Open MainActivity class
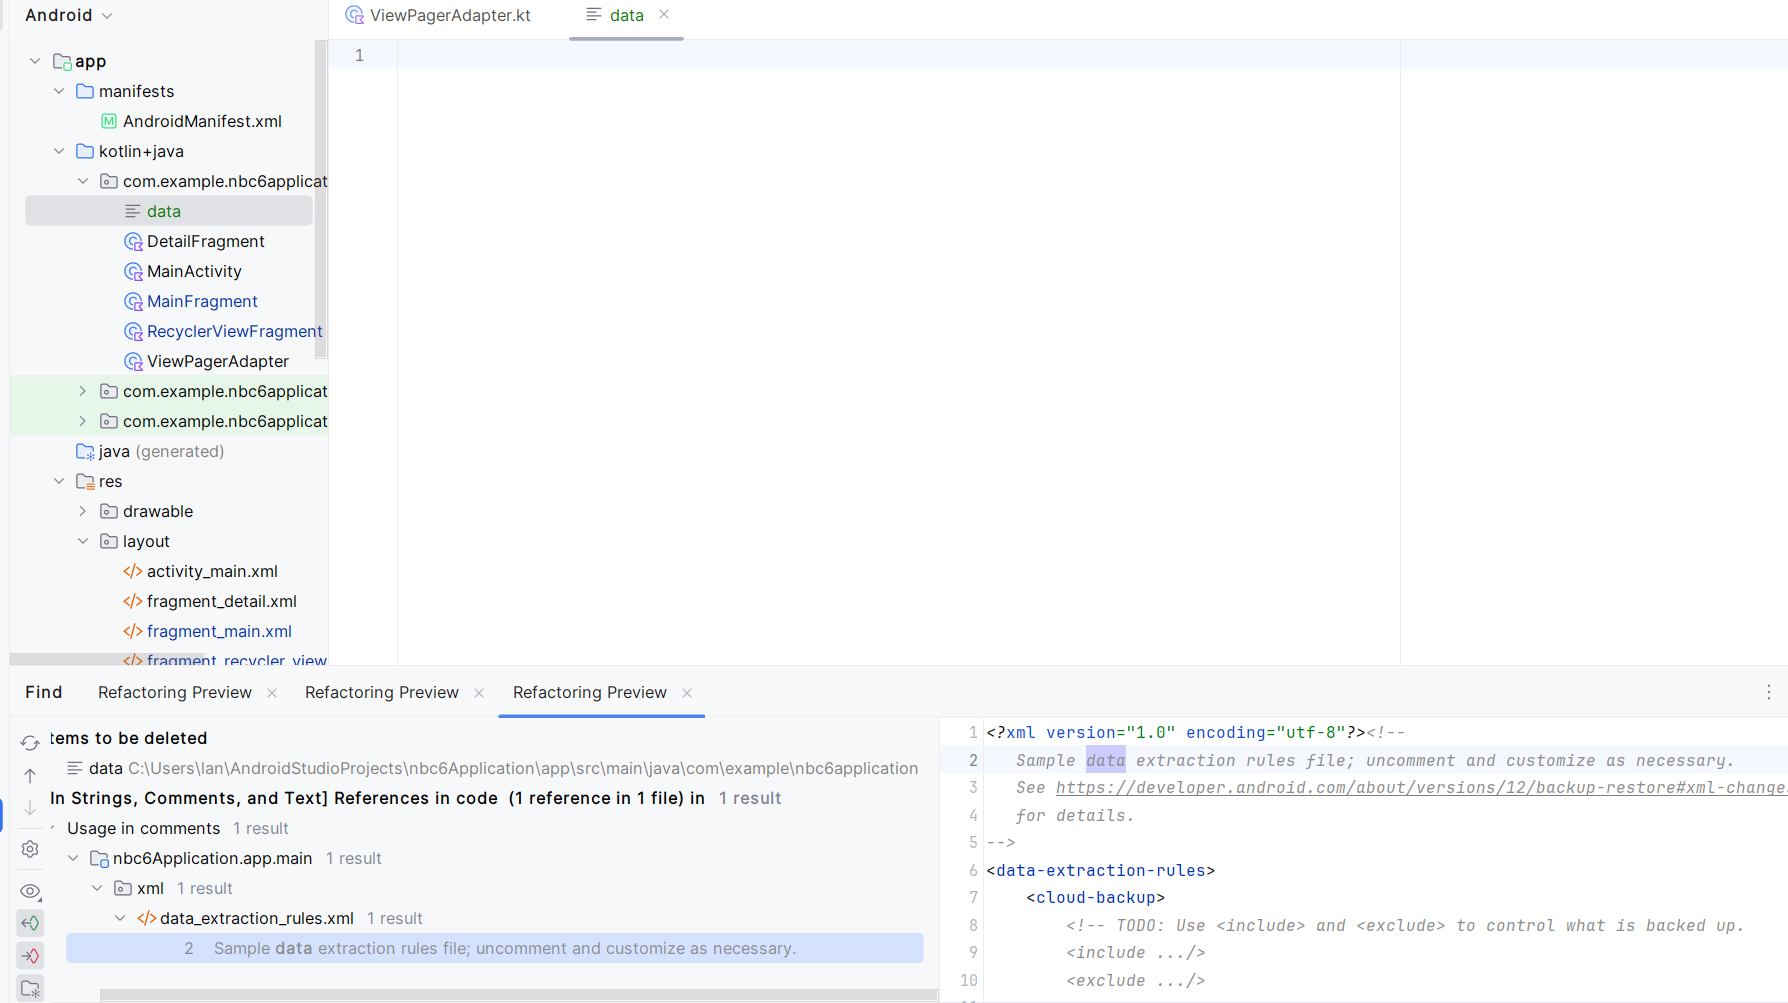This screenshot has width=1788, height=1003. tap(194, 272)
